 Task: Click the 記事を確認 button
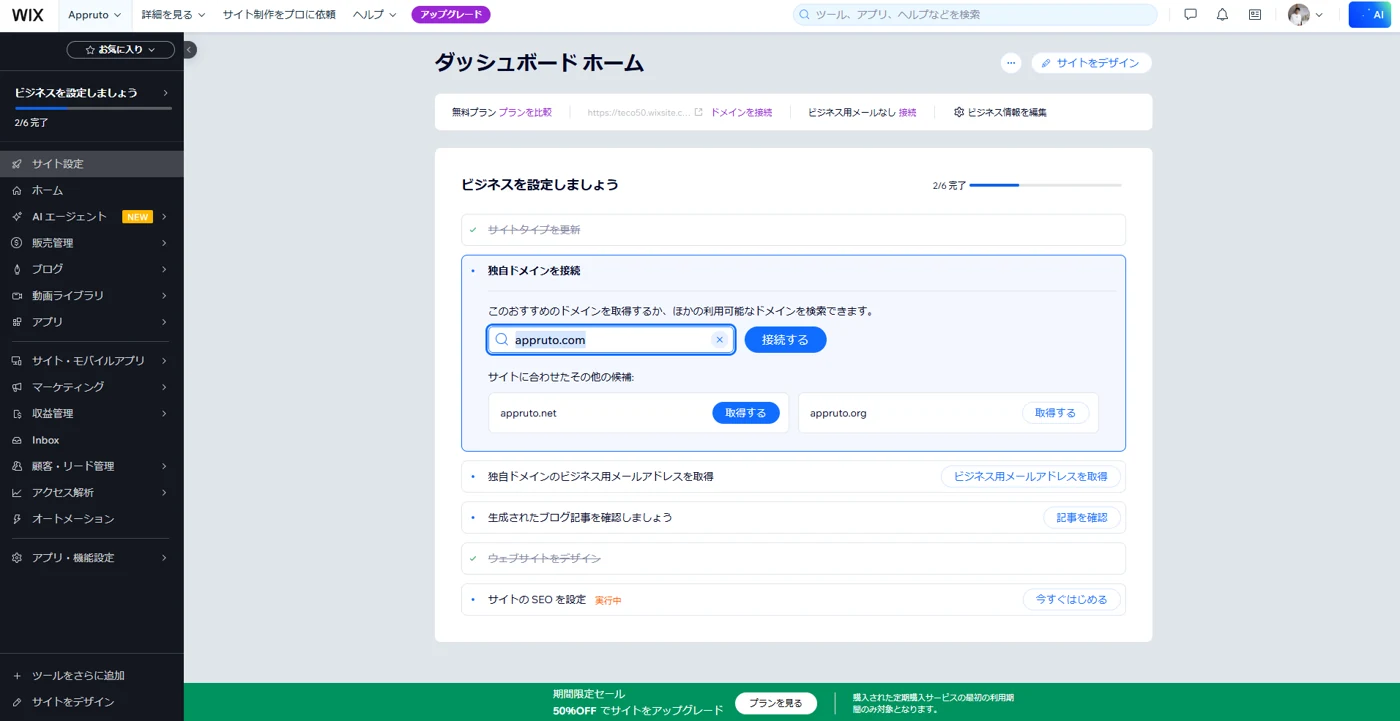pyautogui.click(x=1082, y=518)
